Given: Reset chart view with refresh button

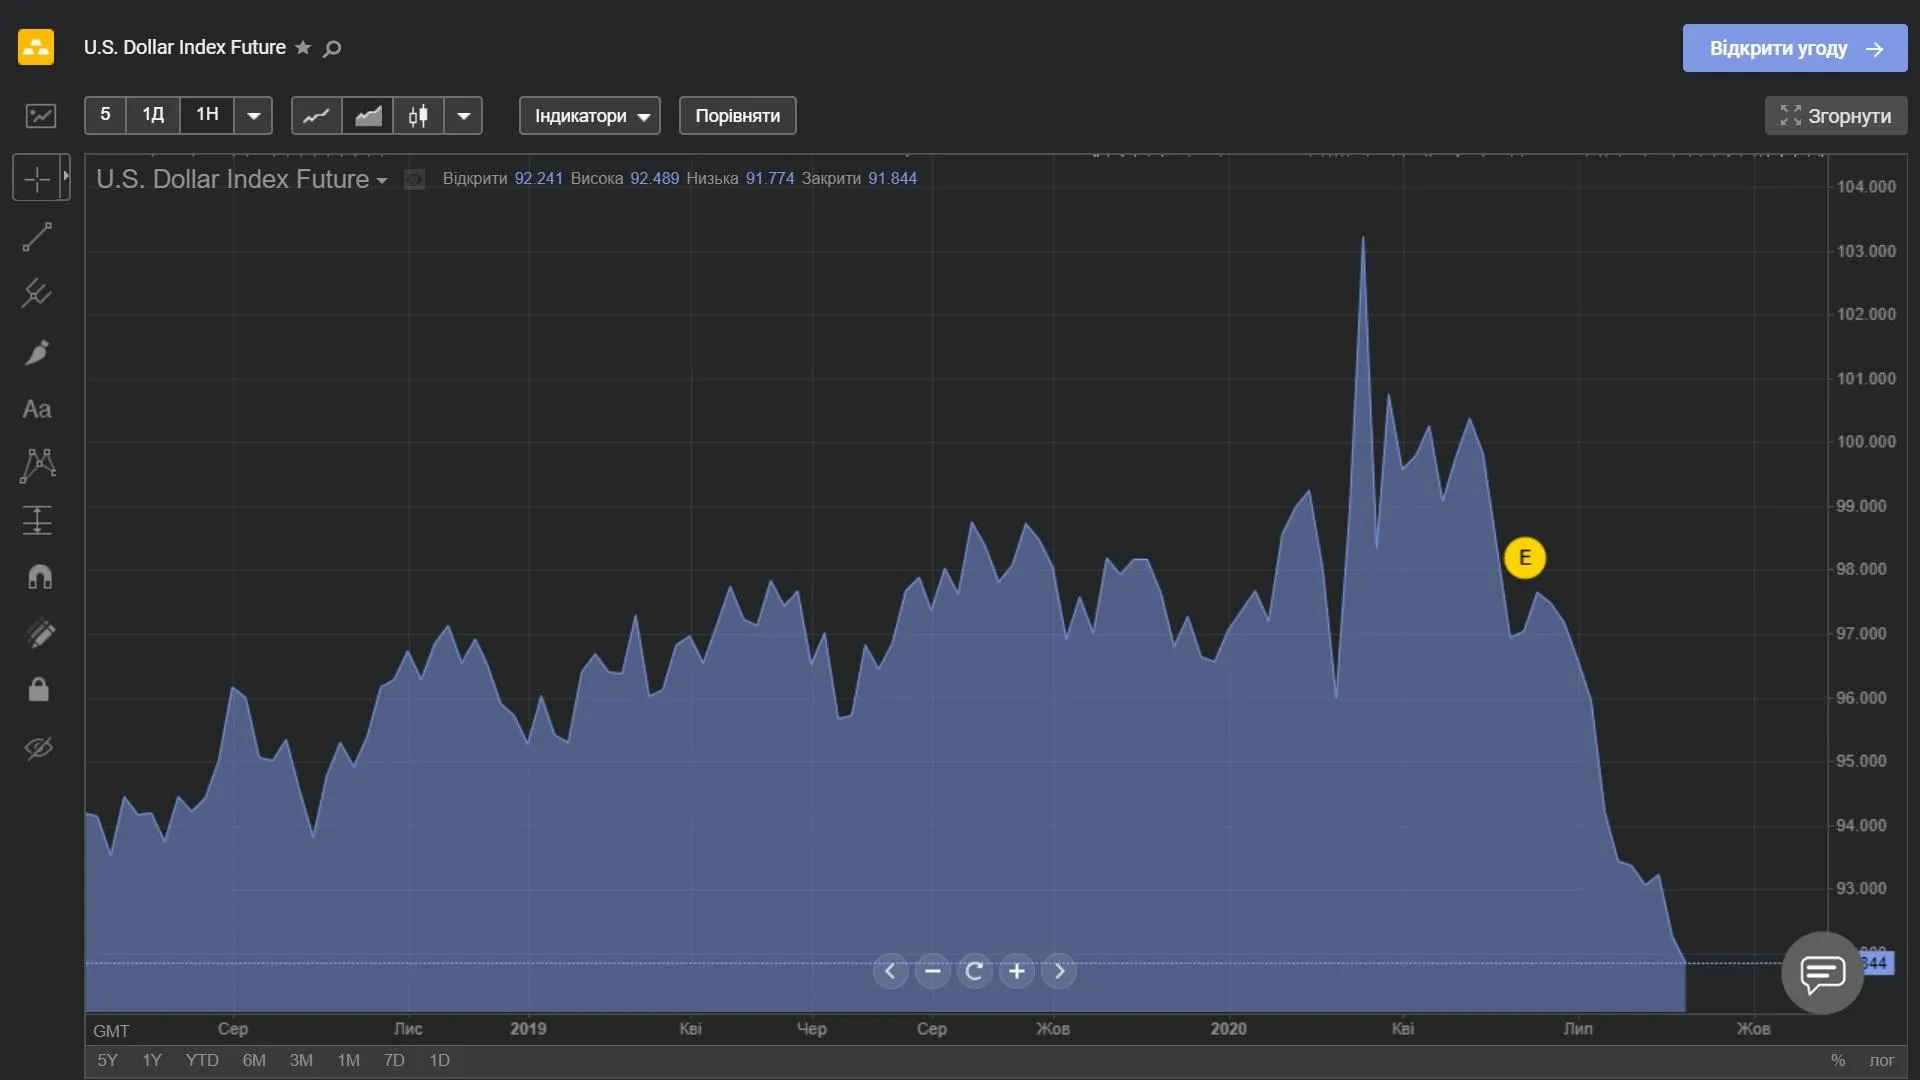Looking at the screenshot, I should click(x=975, y=971).
